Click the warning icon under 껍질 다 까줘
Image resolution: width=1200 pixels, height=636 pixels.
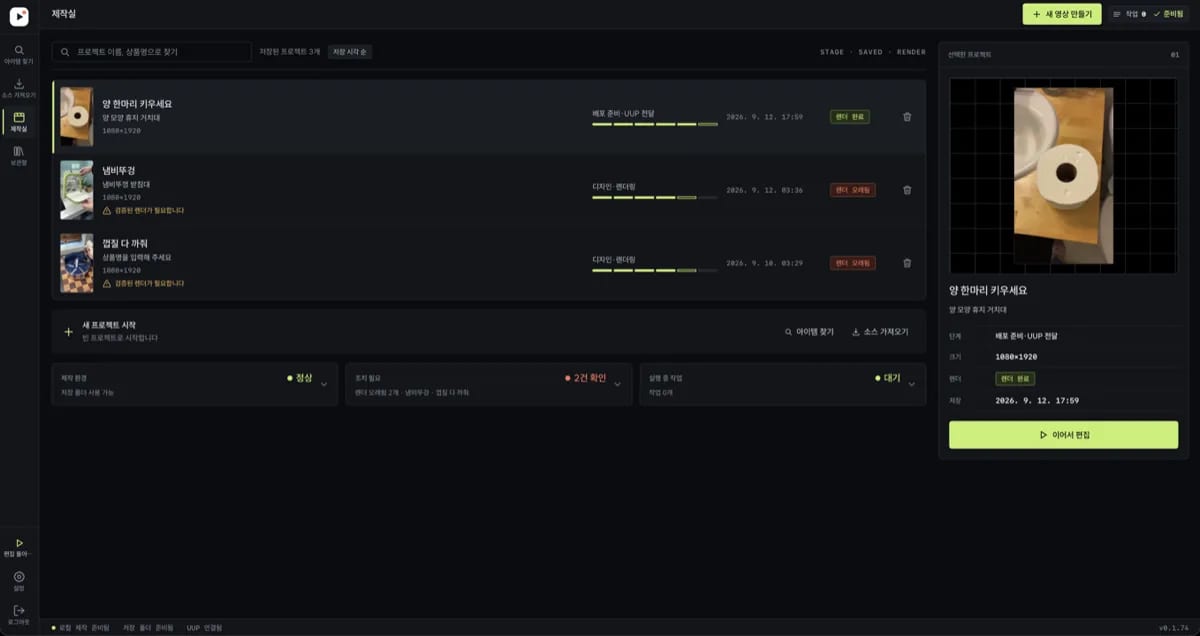coord(107,284)
